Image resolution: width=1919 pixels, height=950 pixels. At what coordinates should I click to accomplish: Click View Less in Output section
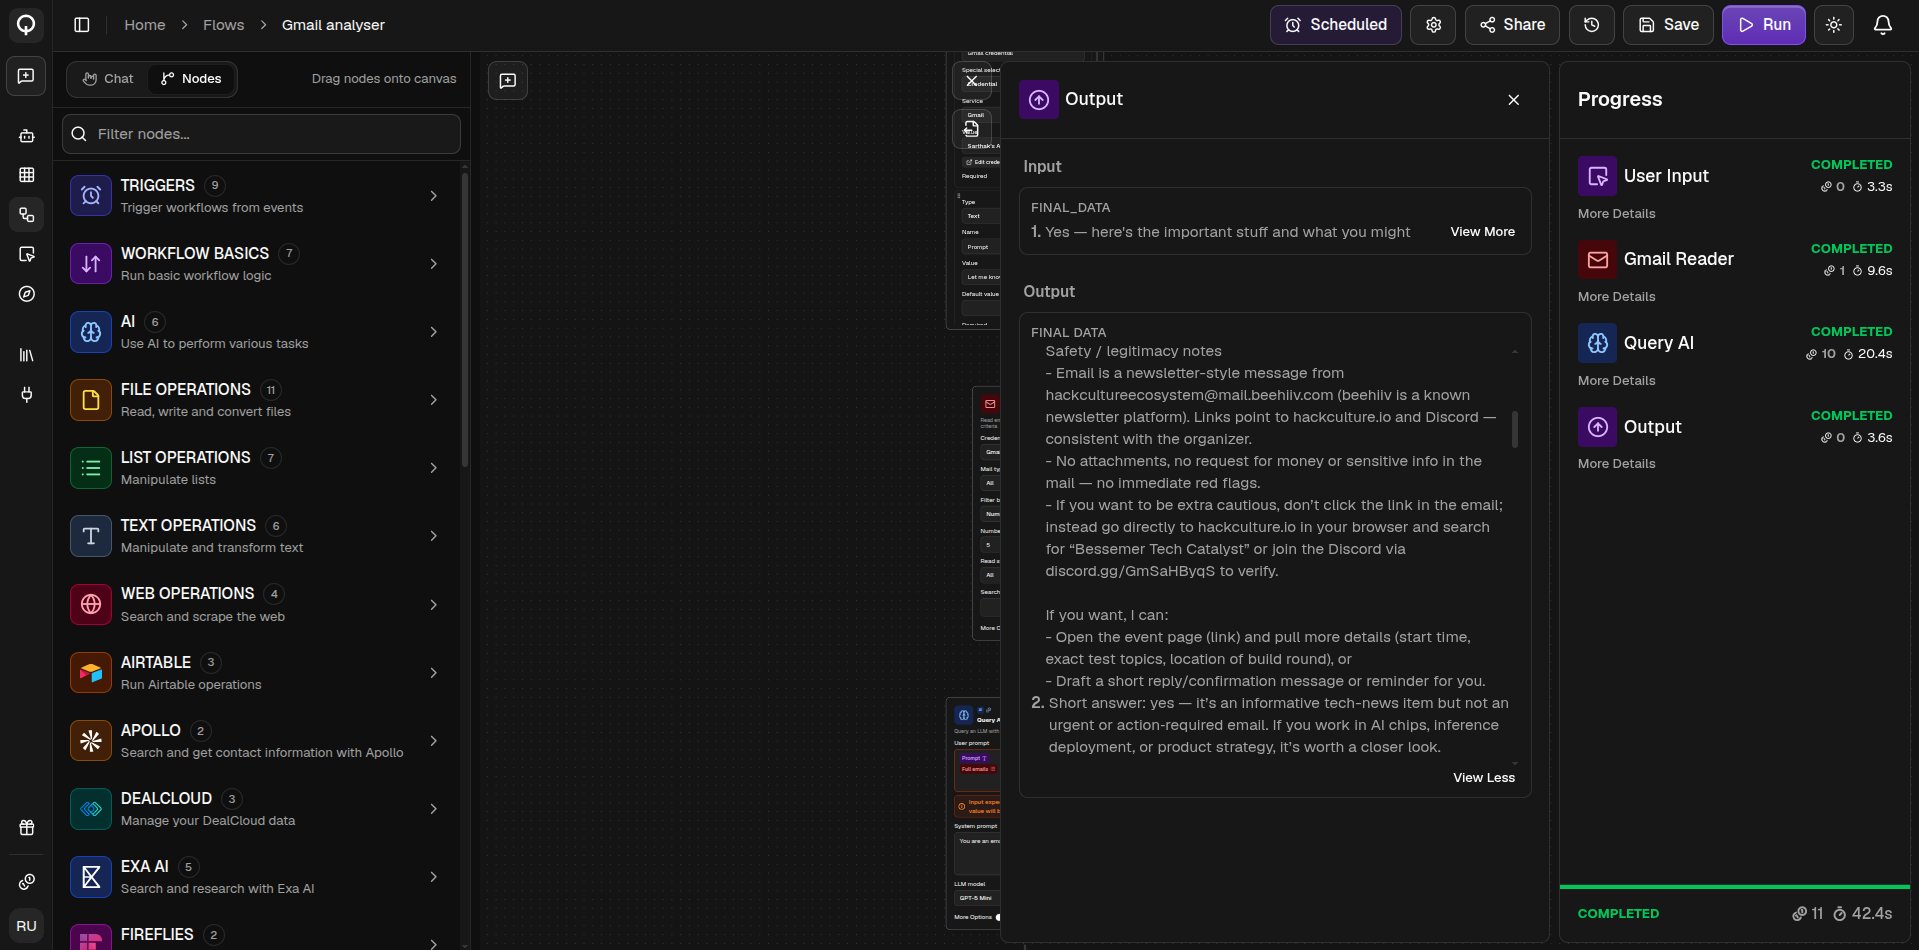tap(1483, 778)
